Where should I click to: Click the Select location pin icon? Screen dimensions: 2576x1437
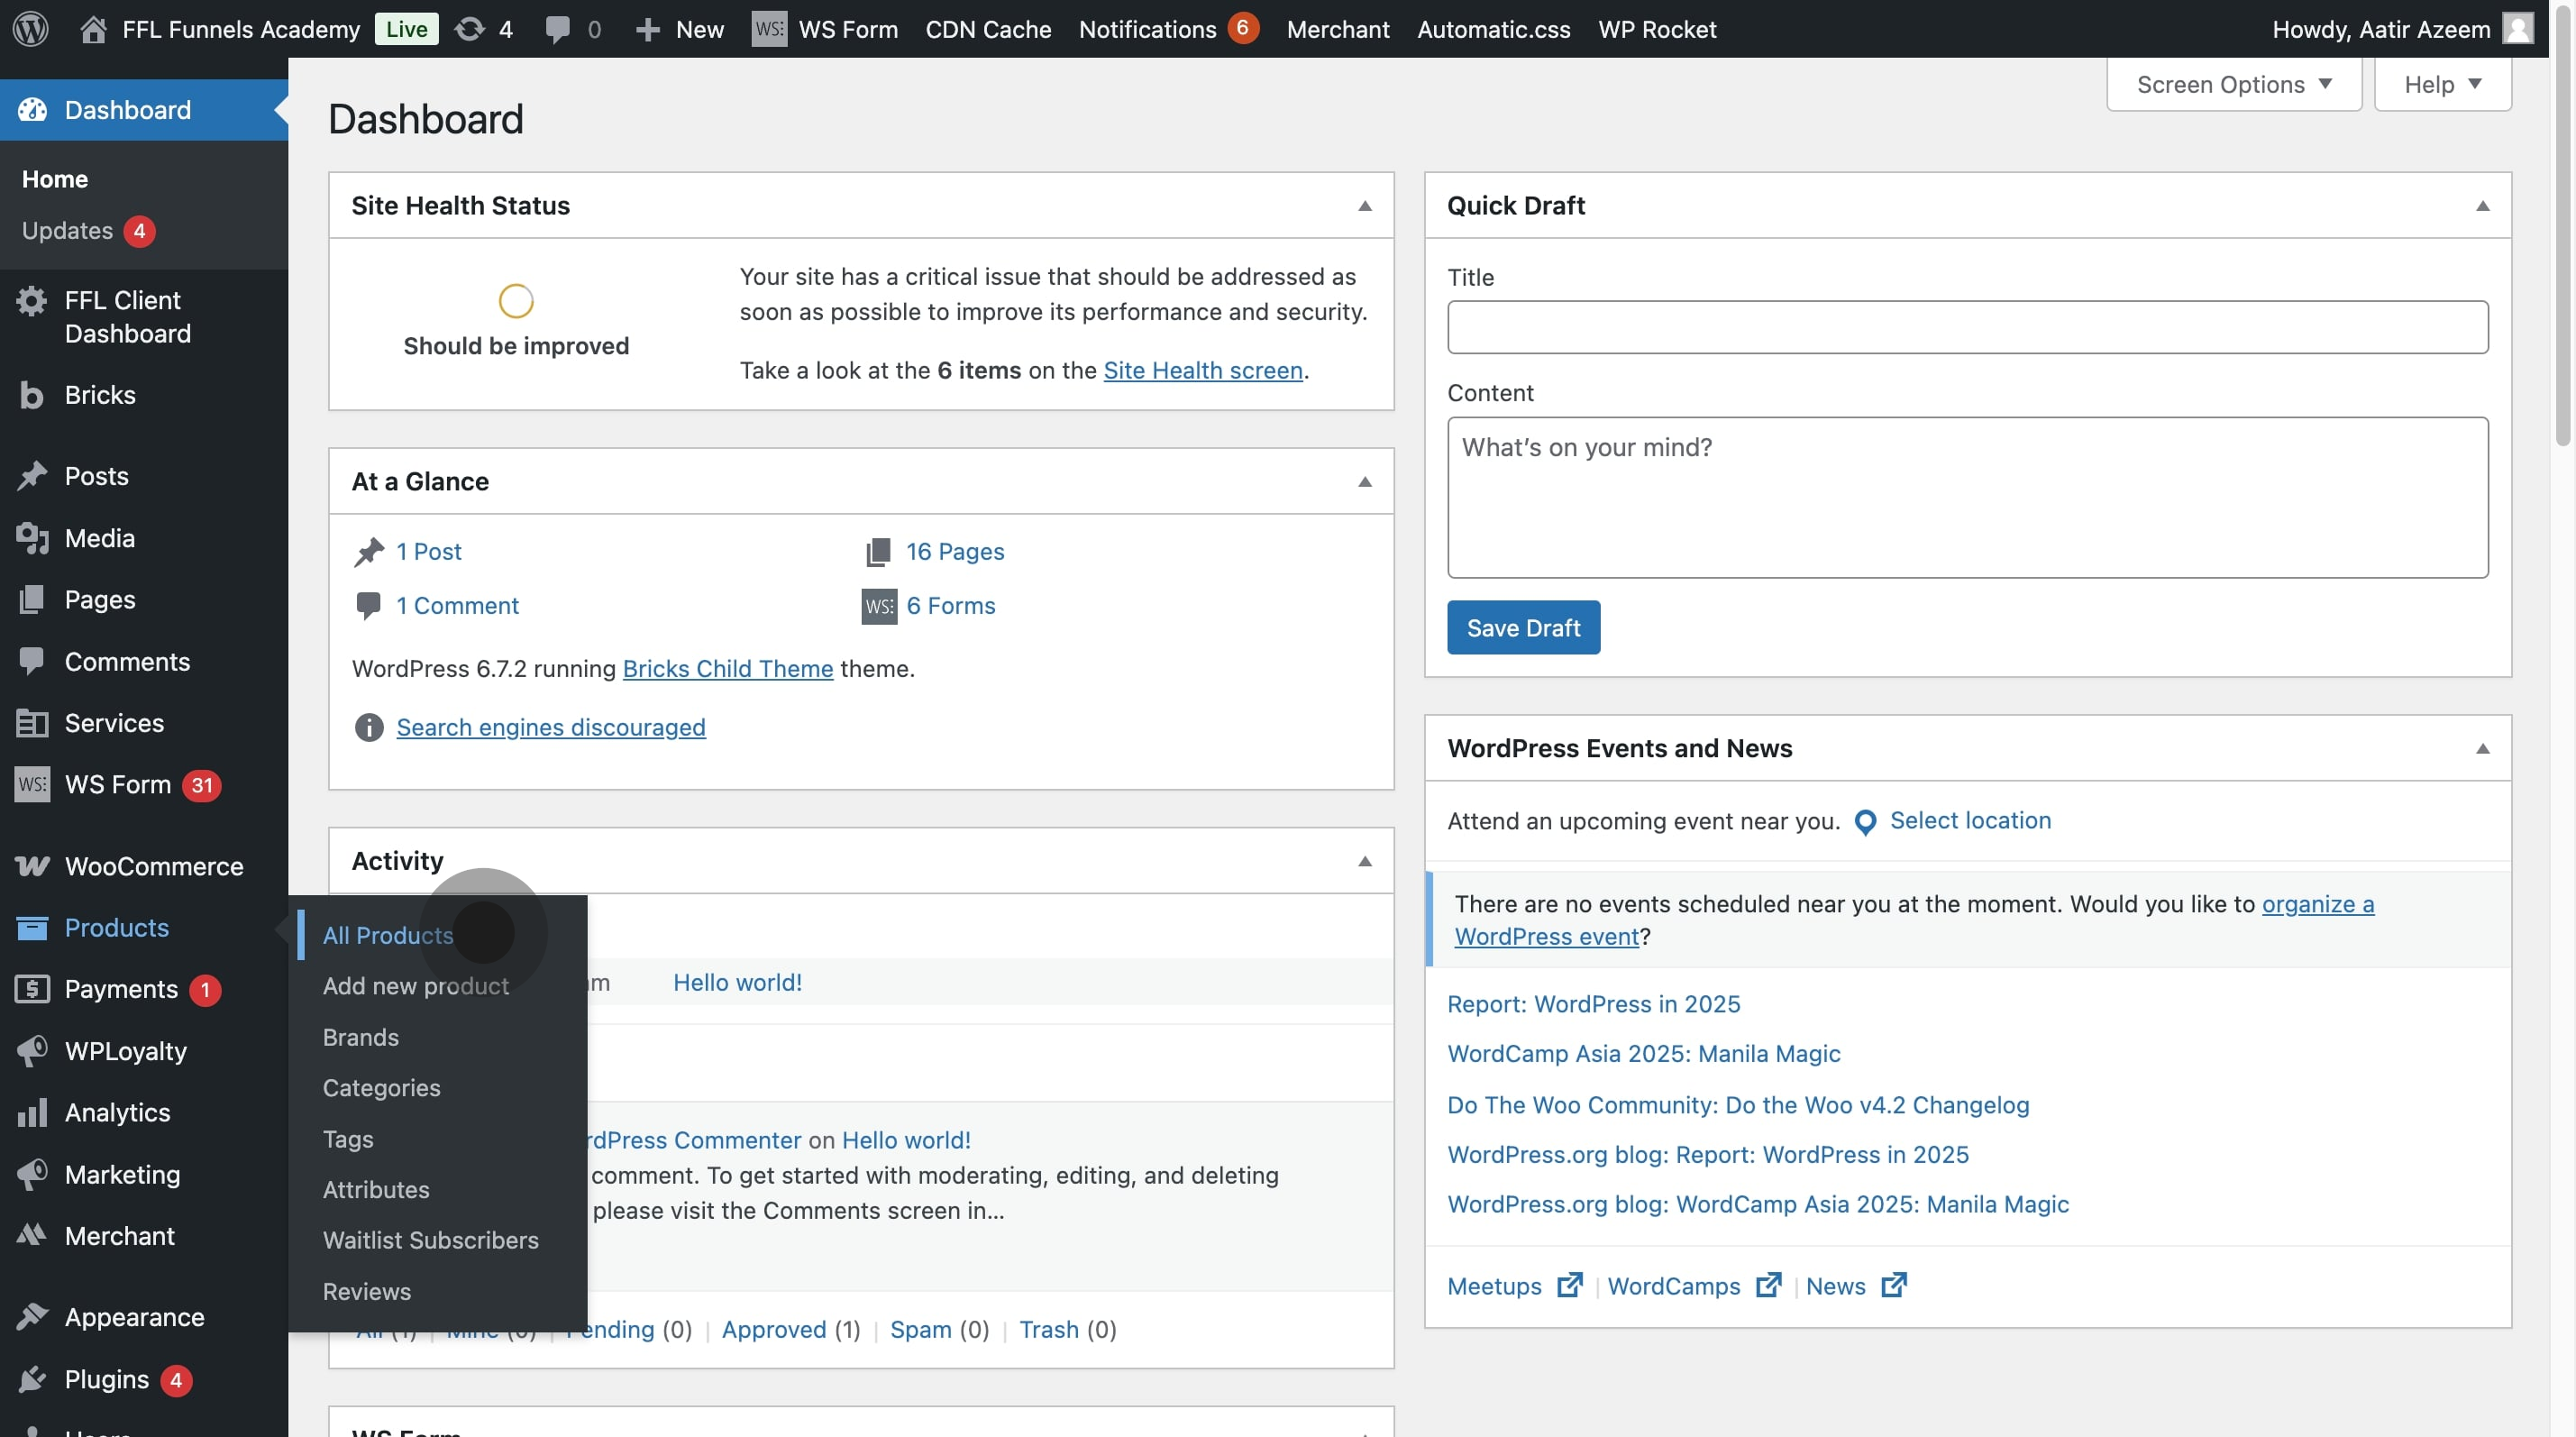click(x=1865, y=822)
